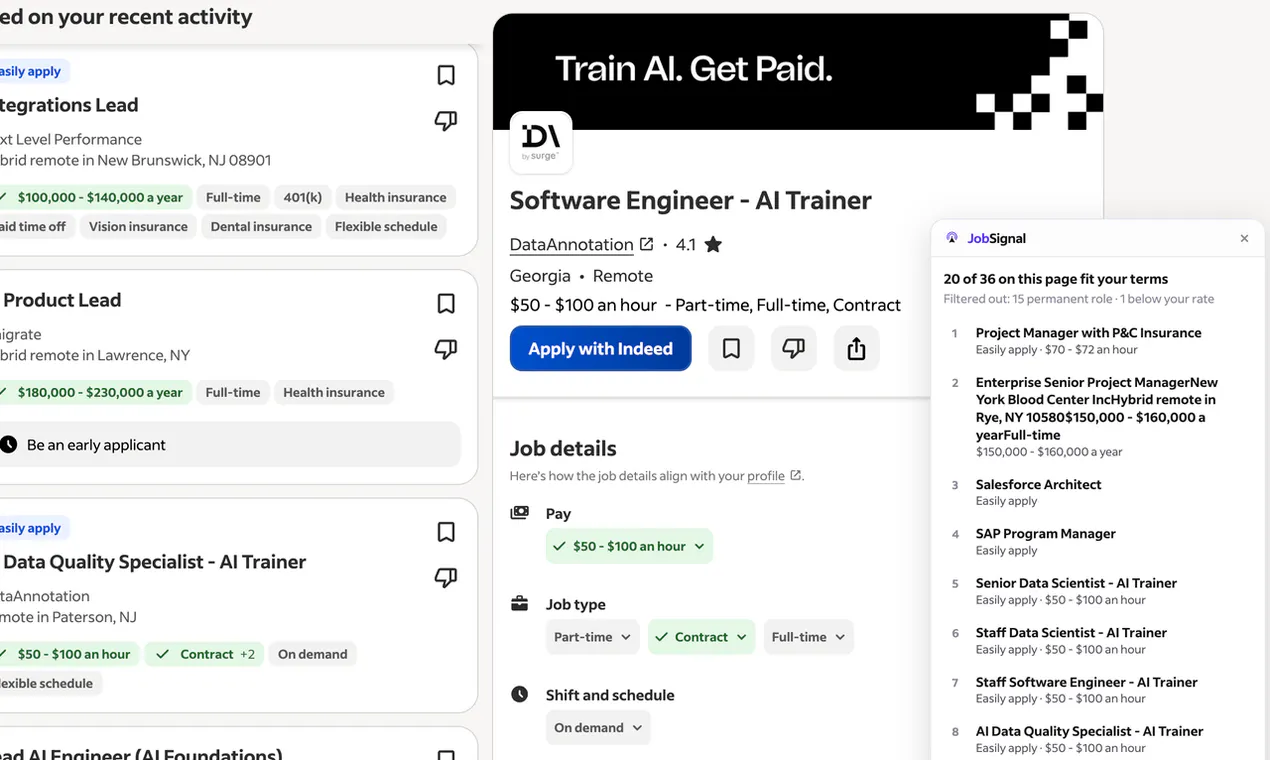This screenshot has width=1270, height=760.
Task: Click the Health insurance tag on Product Lead card
Action: tap(333, 393)
